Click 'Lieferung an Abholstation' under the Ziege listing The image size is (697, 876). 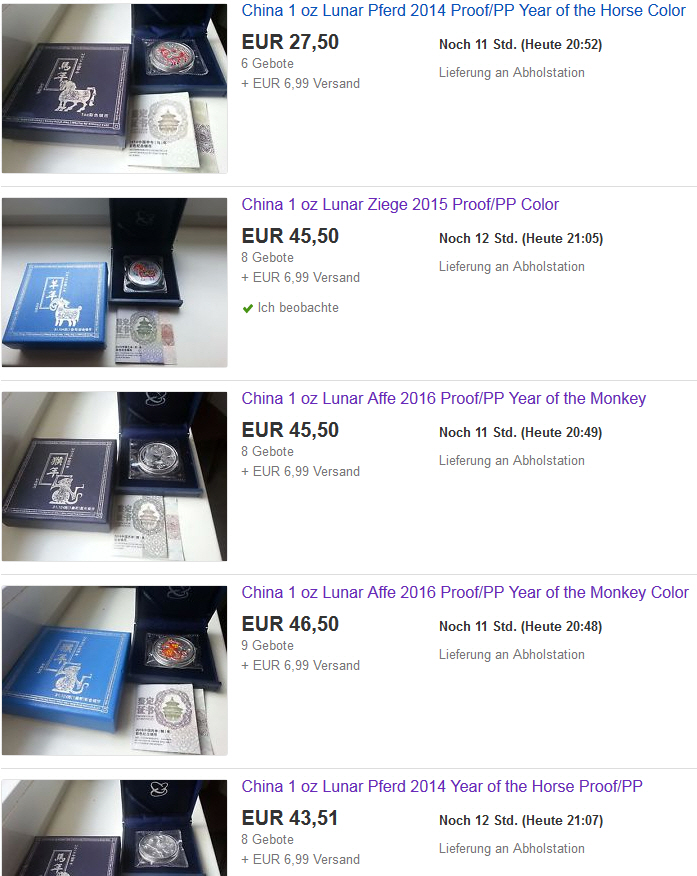[x=512, y=266]
